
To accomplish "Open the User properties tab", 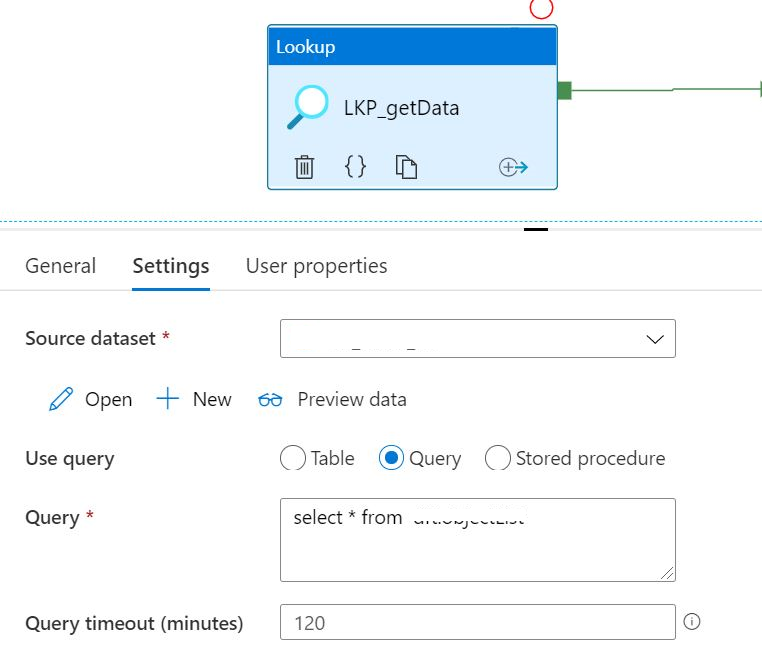I will [x=317, y=266].
